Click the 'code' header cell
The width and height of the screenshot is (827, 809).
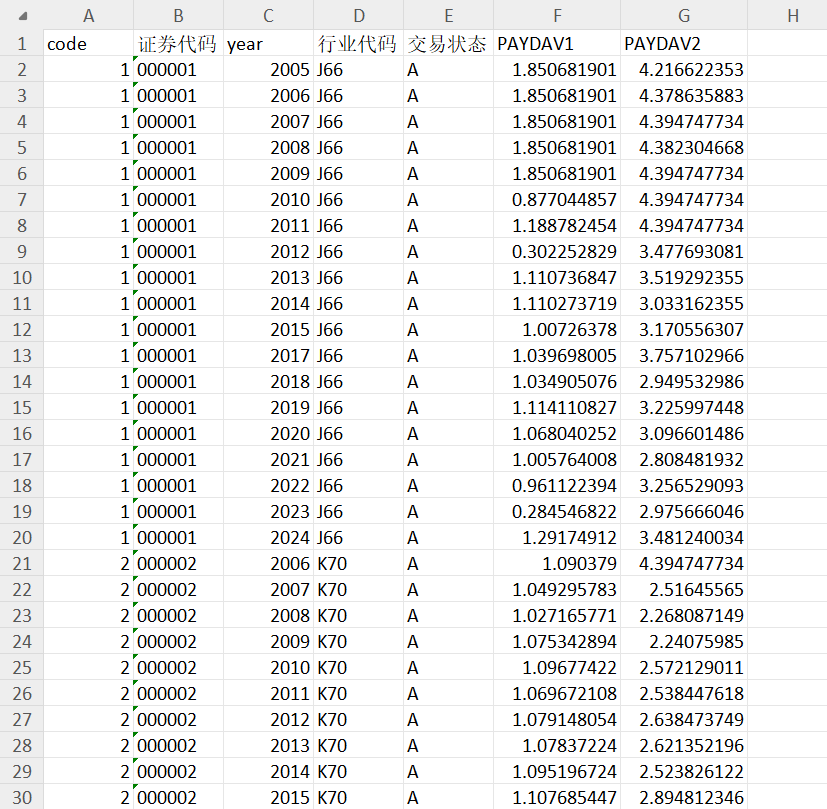[x=89, y=43]
